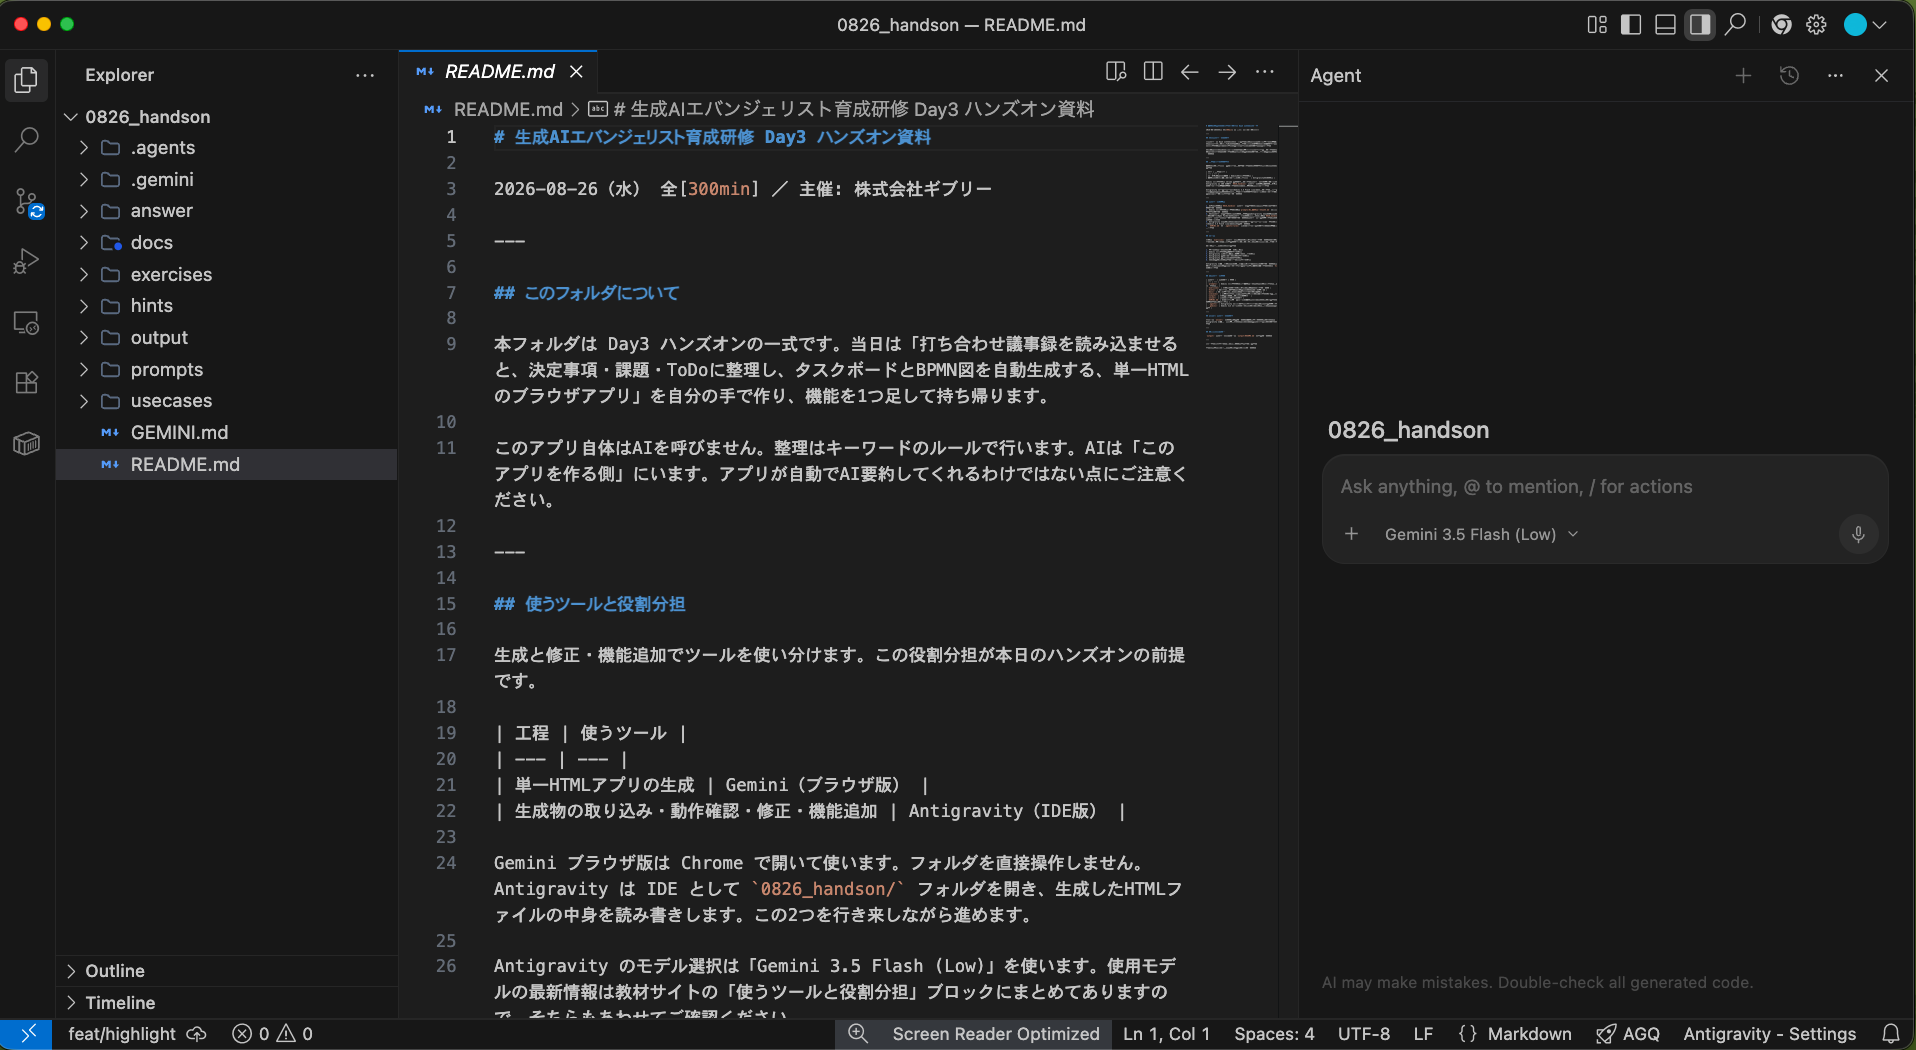Toggle Screen Reader Optimized mode
Viewport: 1916px width, 1050px height.
click(995, 1034)
